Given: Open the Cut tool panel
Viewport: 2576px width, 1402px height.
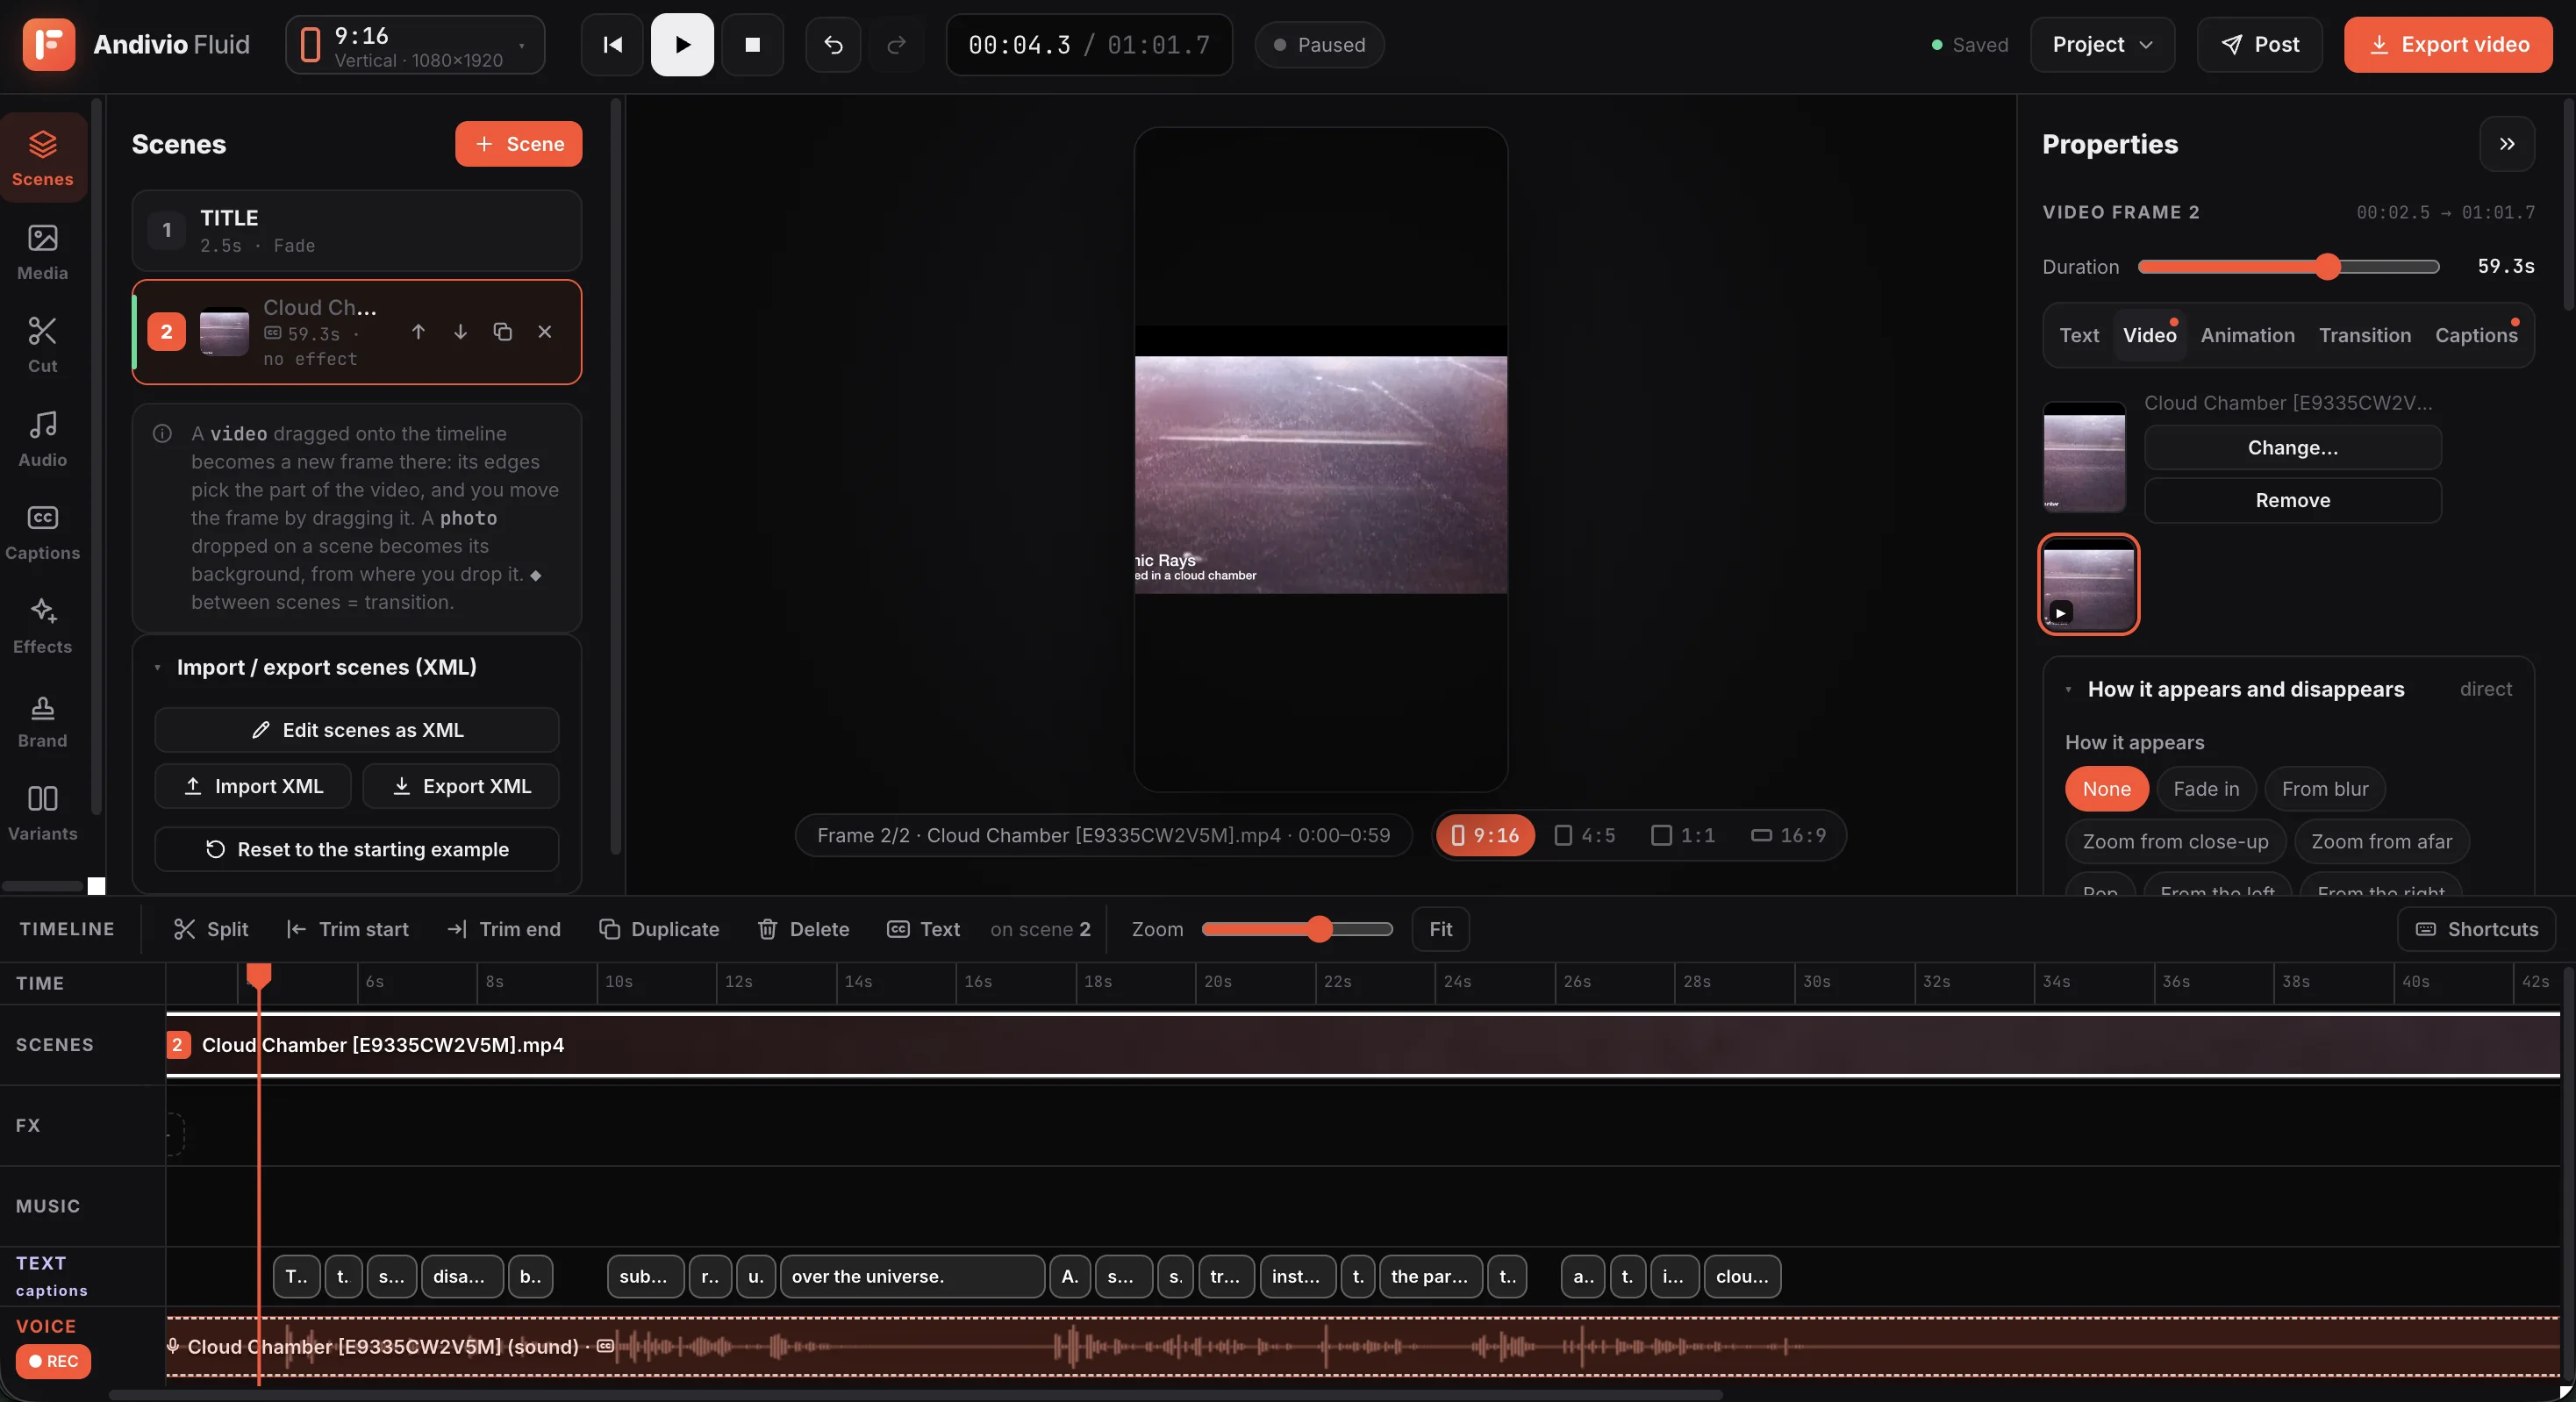Looking at the screenshot, I should [x=43, y=344].
